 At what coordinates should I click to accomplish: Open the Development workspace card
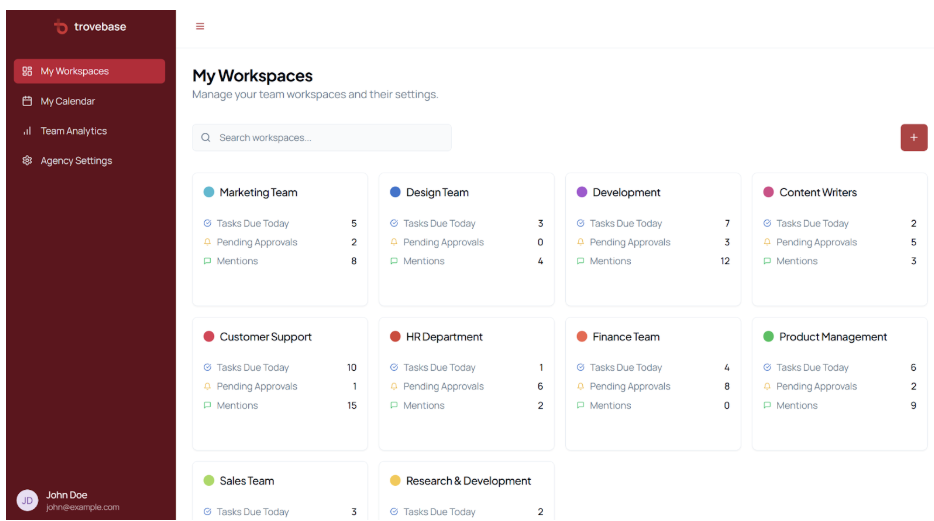[x=653, y=239]
